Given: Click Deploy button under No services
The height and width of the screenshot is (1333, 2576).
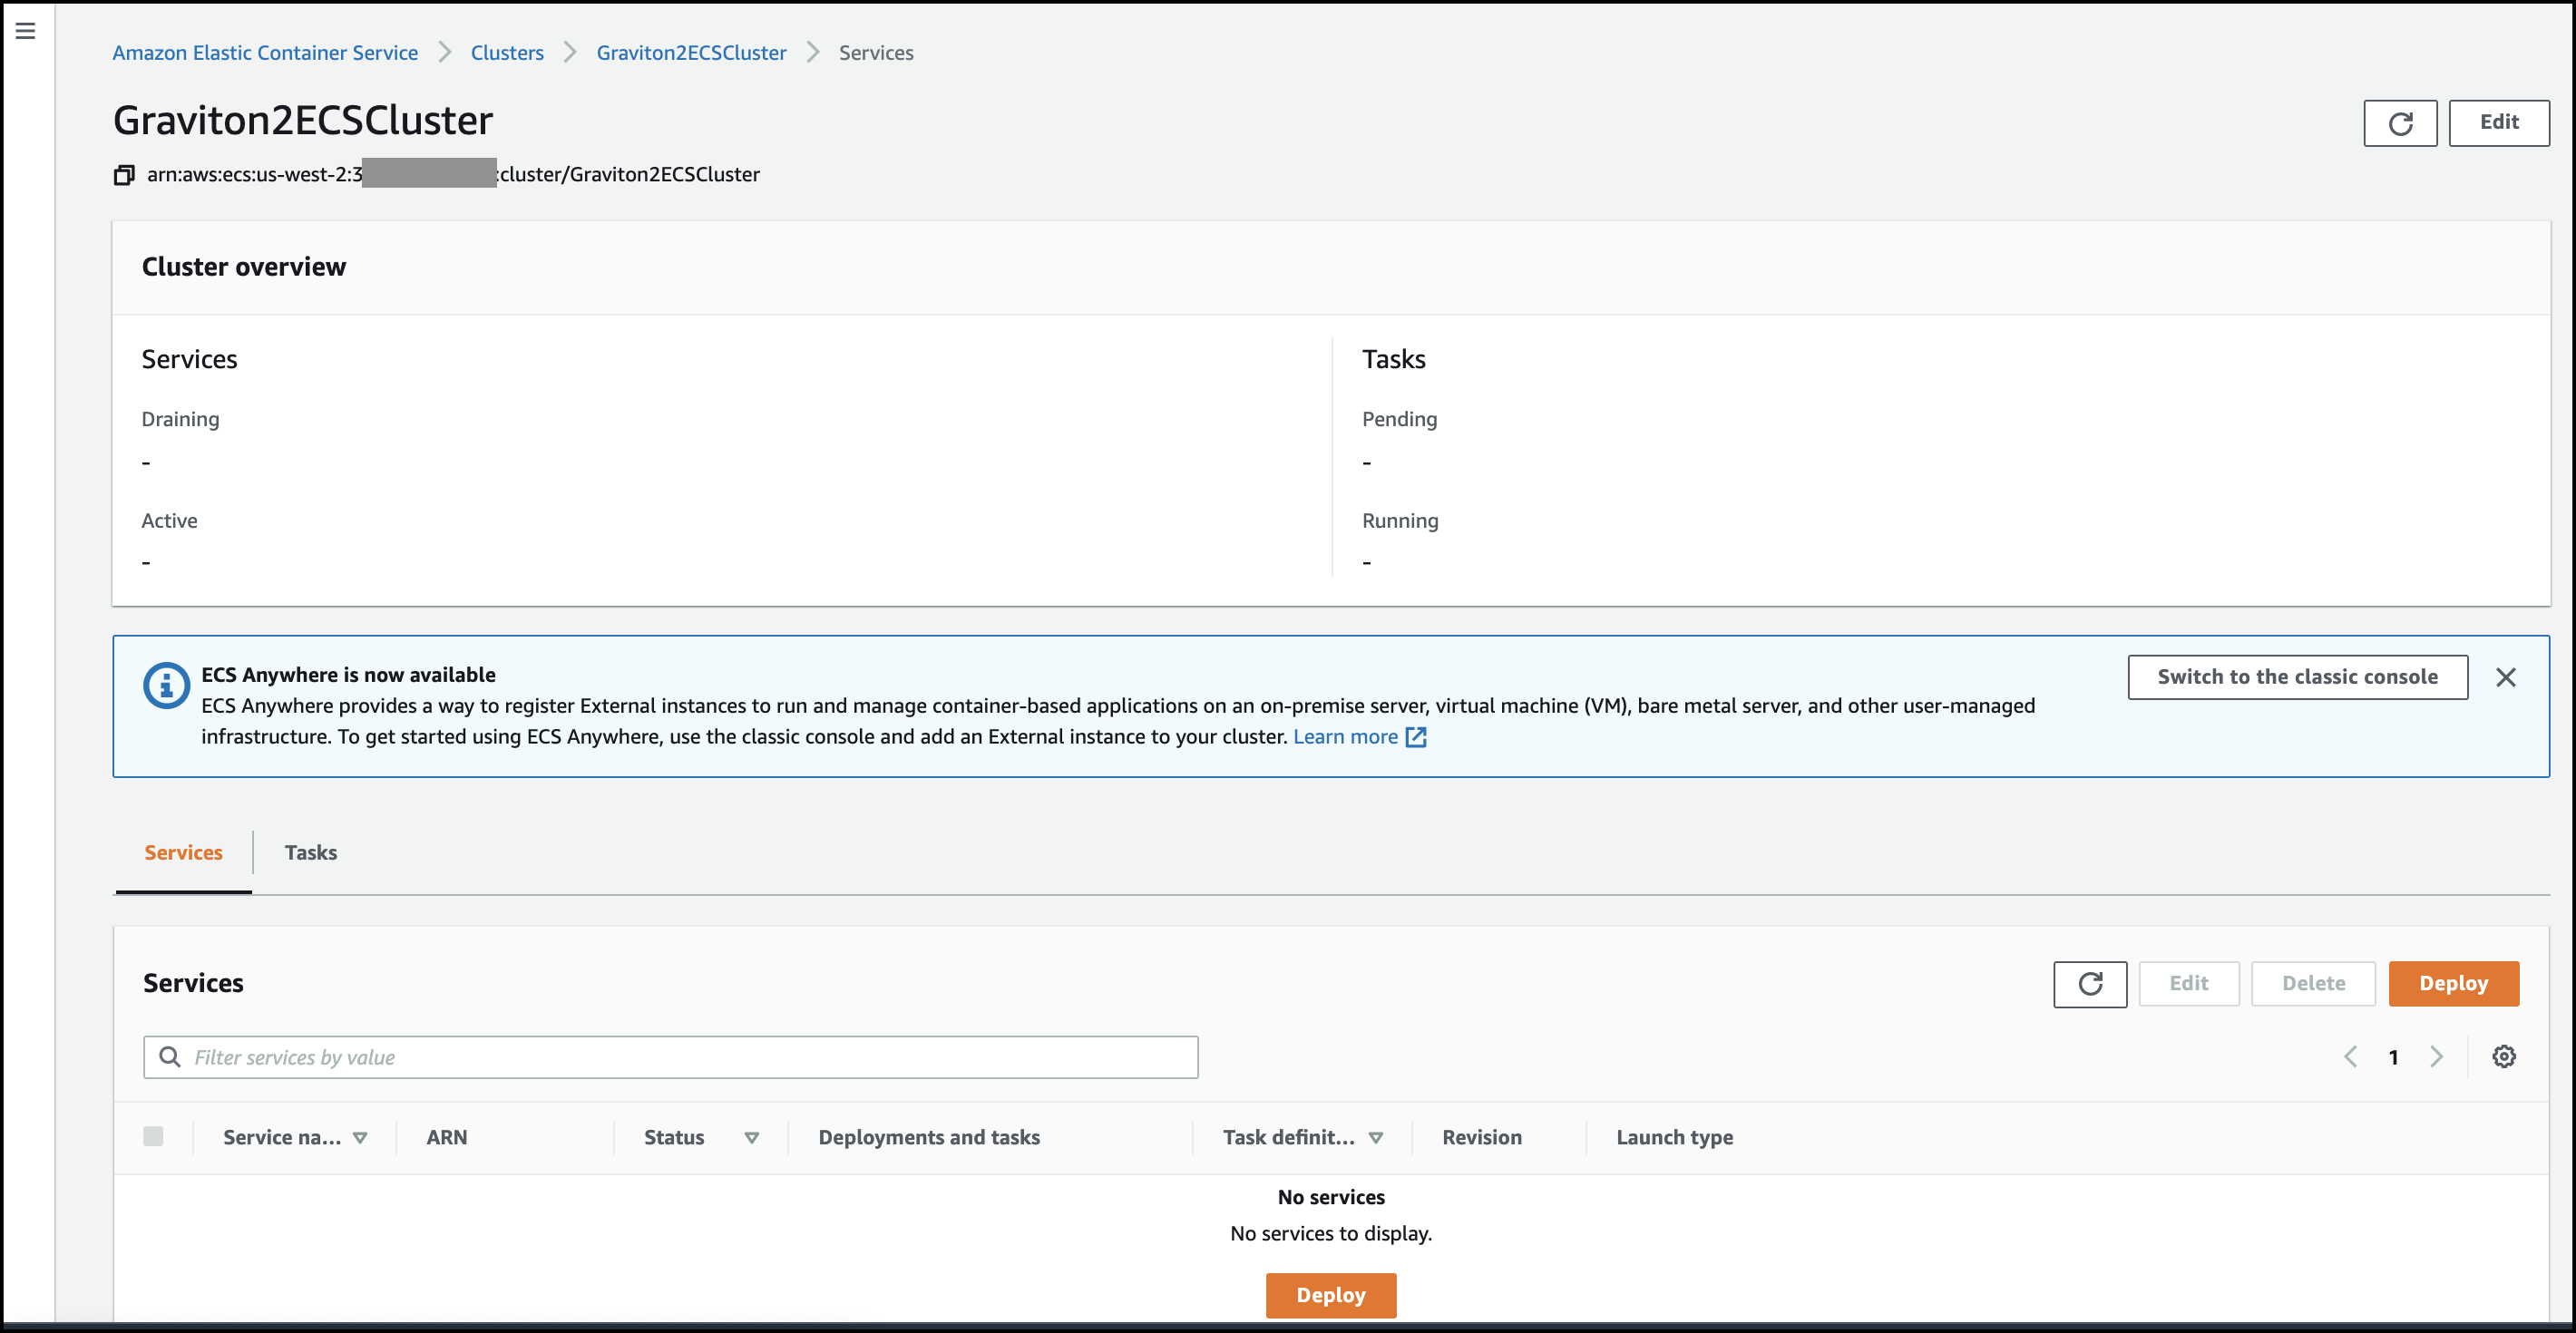Looking at the screenshot, I should pos(1331,1296).
